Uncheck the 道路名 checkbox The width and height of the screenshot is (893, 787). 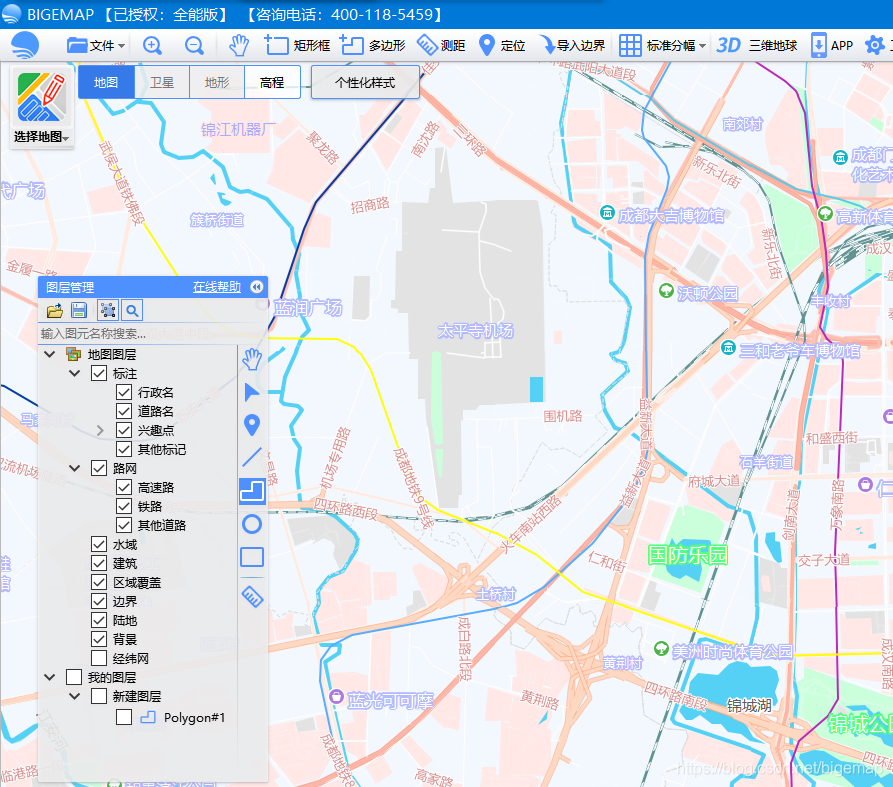[x=124, y=411]
